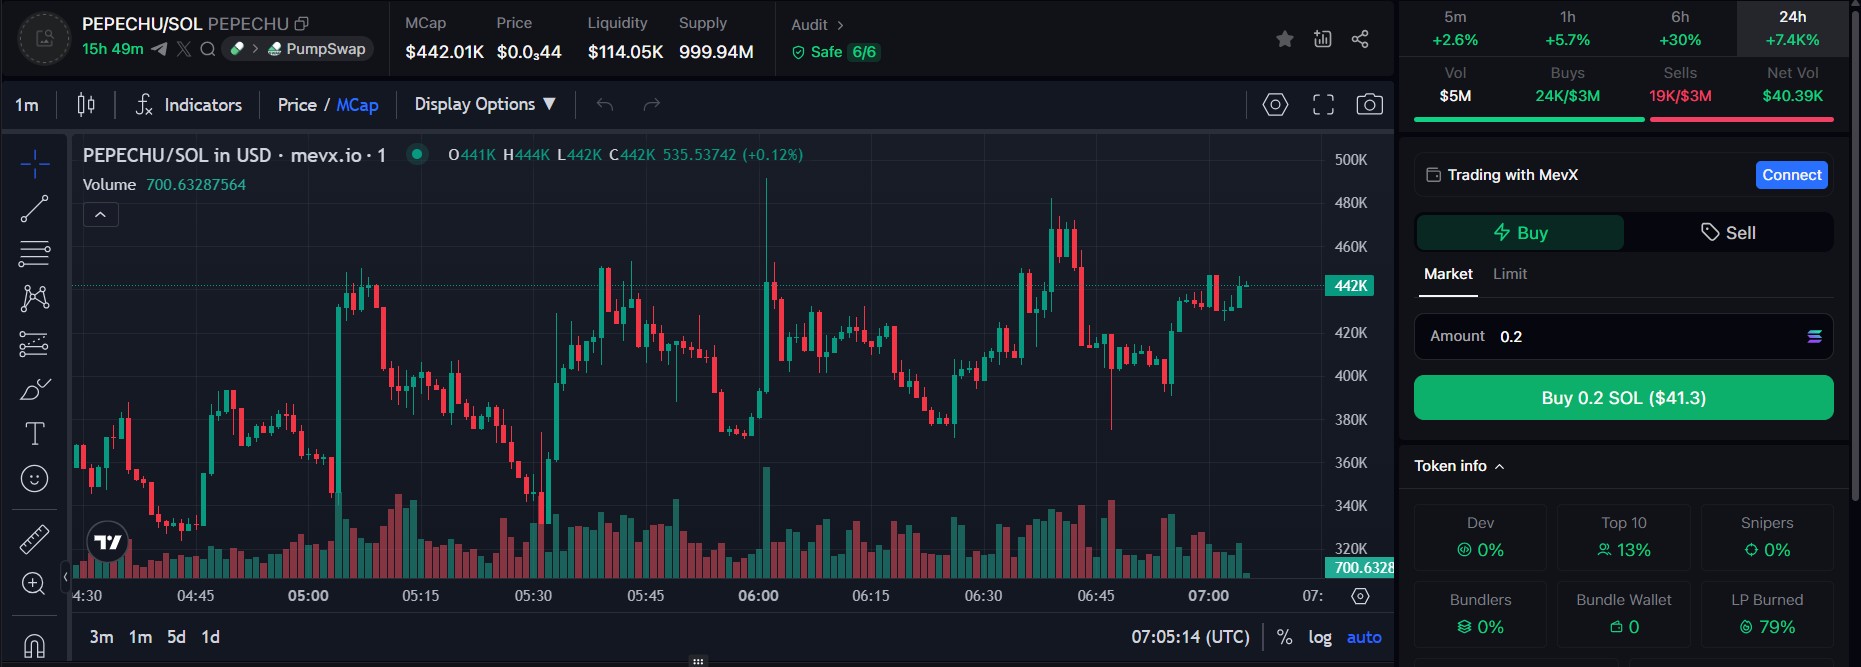Select the 6h stats period
The image size is (1861, 667).
(1680, 28)
